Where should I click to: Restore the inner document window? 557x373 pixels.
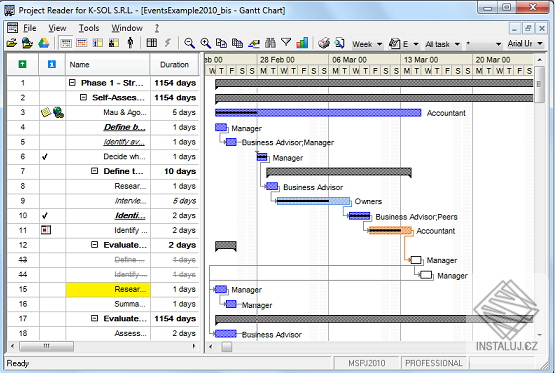click(x=528, y=28)
